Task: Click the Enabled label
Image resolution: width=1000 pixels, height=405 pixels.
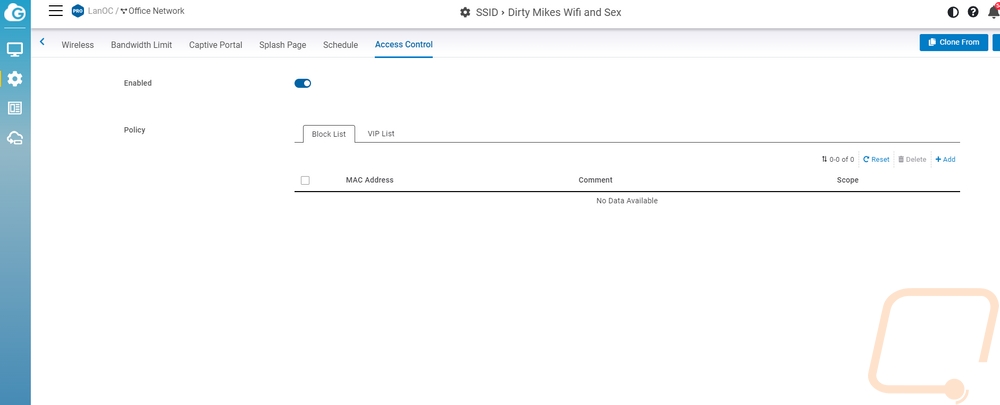Action: 138,83
